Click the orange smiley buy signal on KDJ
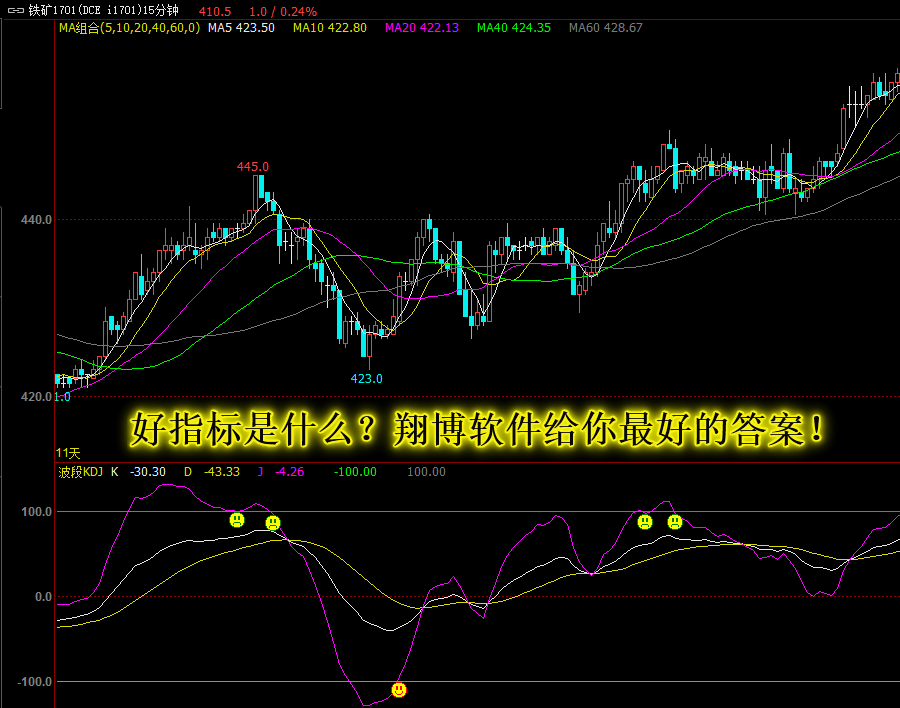Screen dimensions: 900x708 (x=399, y=690)
